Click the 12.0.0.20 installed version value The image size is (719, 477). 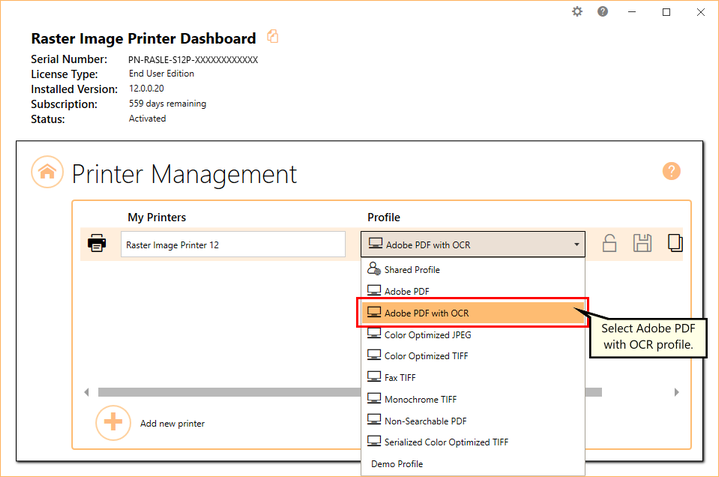(146, 89)
